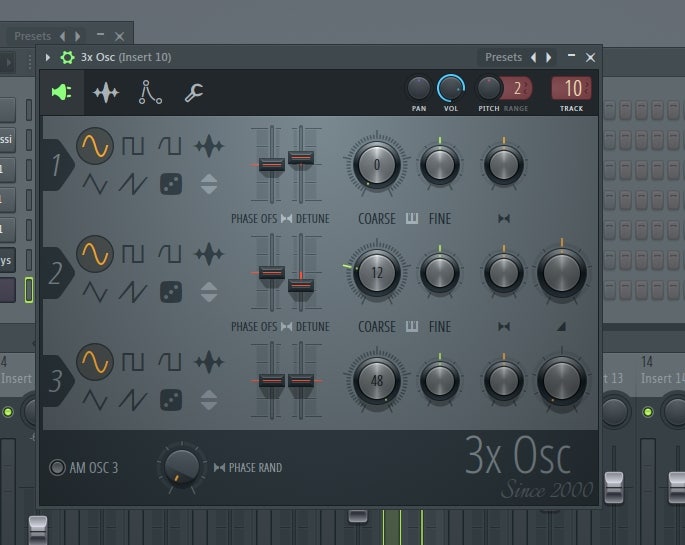The height and width of the screenshot is (545, 685).
Task: Click oscillator 3 detune slider
Action: (301, 380)
